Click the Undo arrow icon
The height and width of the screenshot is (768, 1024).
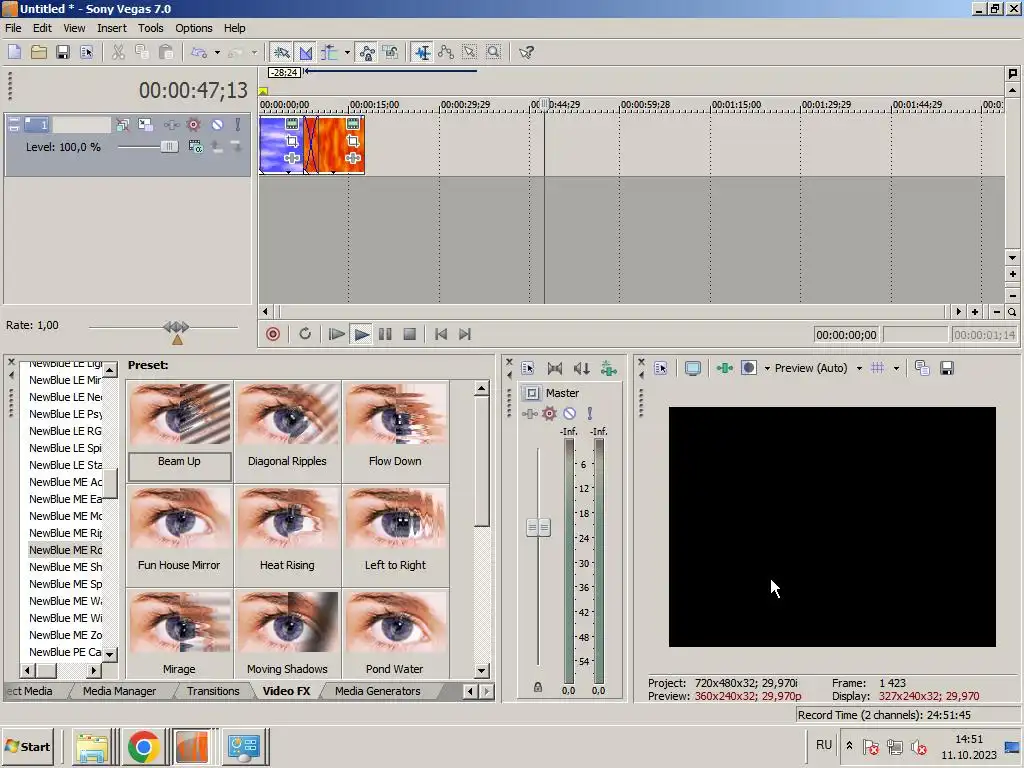point(199,52)
